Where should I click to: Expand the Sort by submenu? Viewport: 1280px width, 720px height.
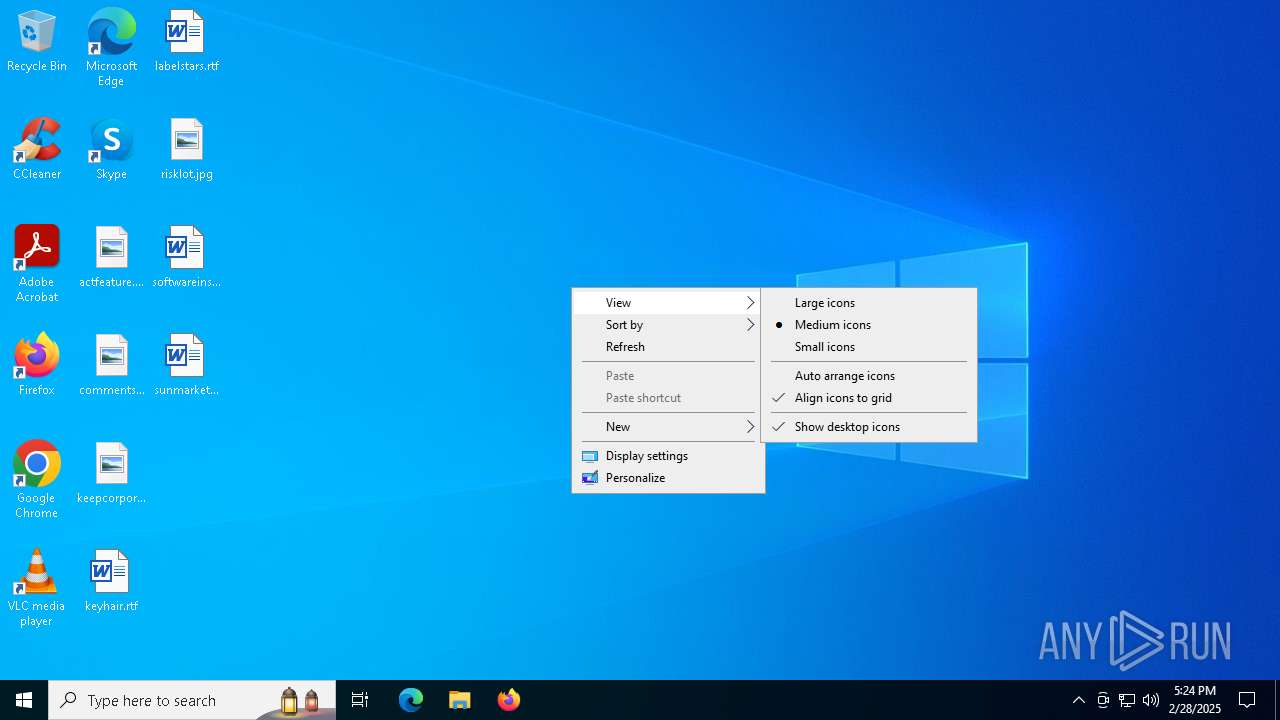668,325
